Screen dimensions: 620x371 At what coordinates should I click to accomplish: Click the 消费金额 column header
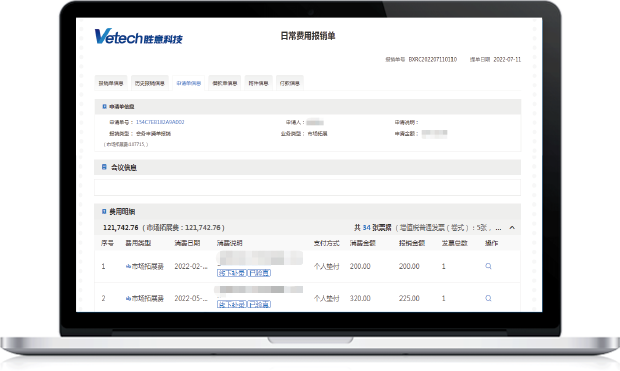(363, 243)
